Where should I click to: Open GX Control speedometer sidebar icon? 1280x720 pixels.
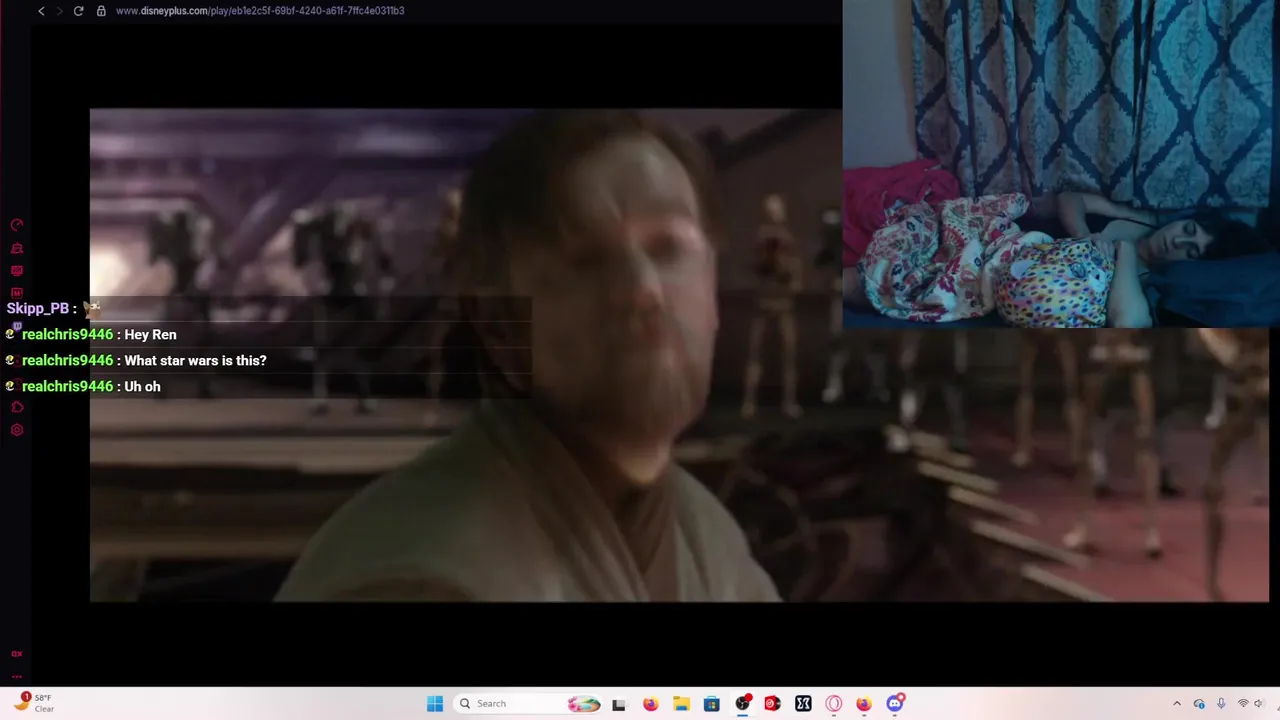(x=17, y=225)
